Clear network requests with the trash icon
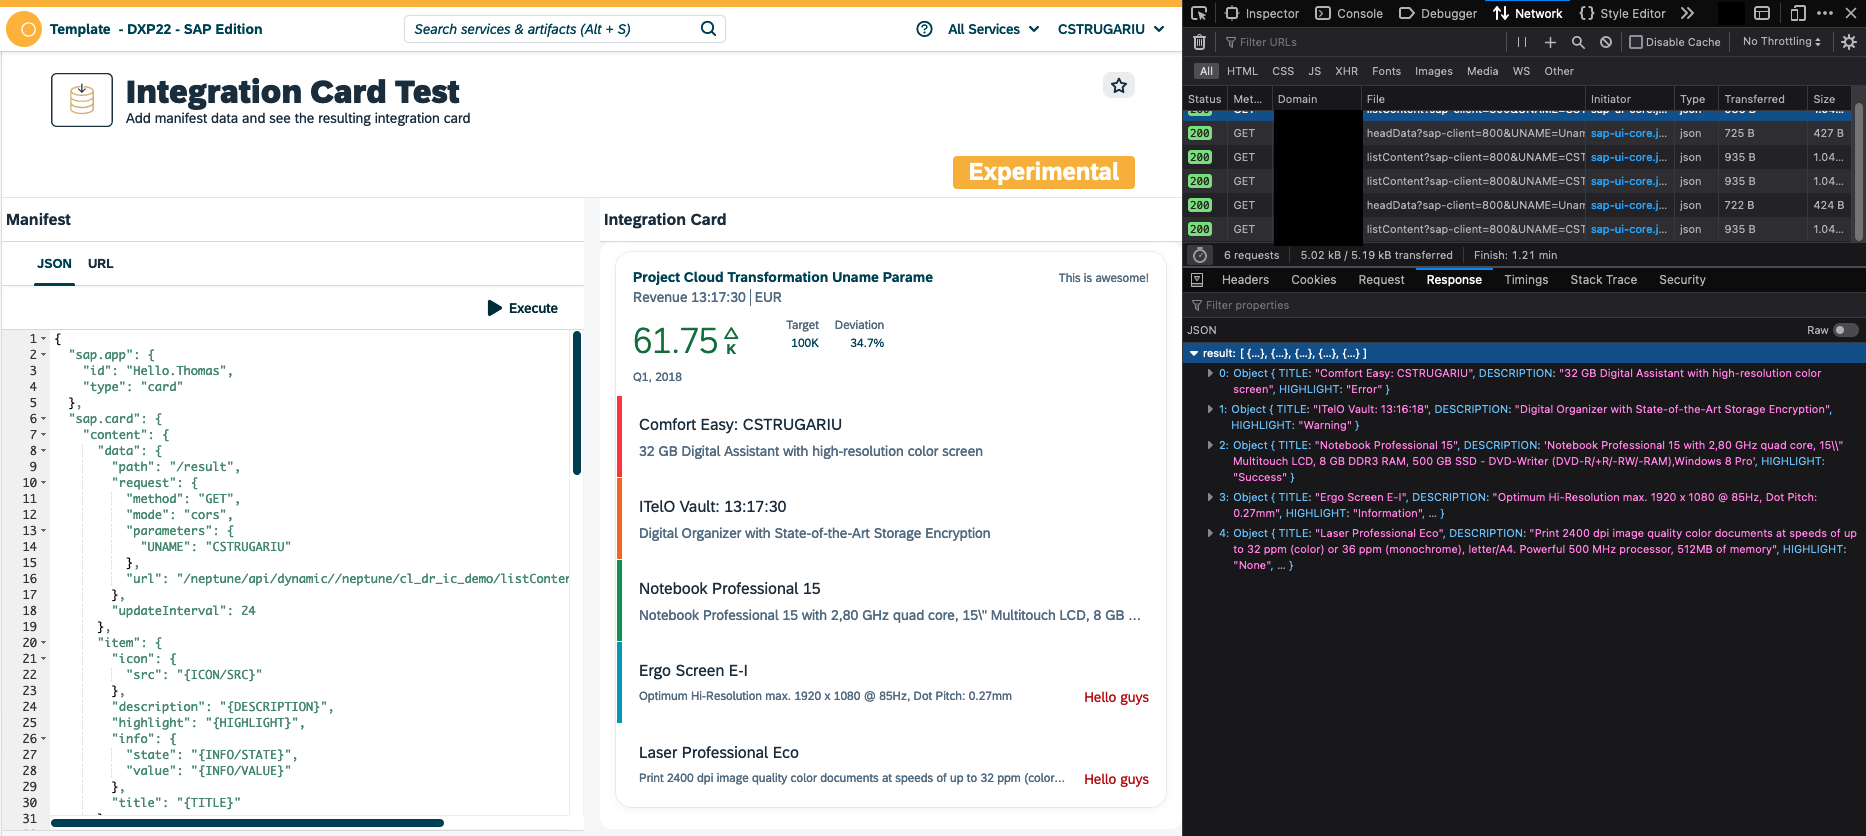 (1199, 42)
